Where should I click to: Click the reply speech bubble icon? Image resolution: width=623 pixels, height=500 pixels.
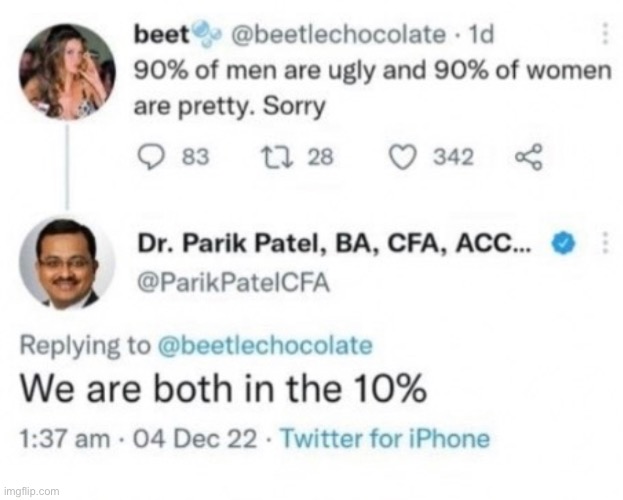(x=151, y=157)
